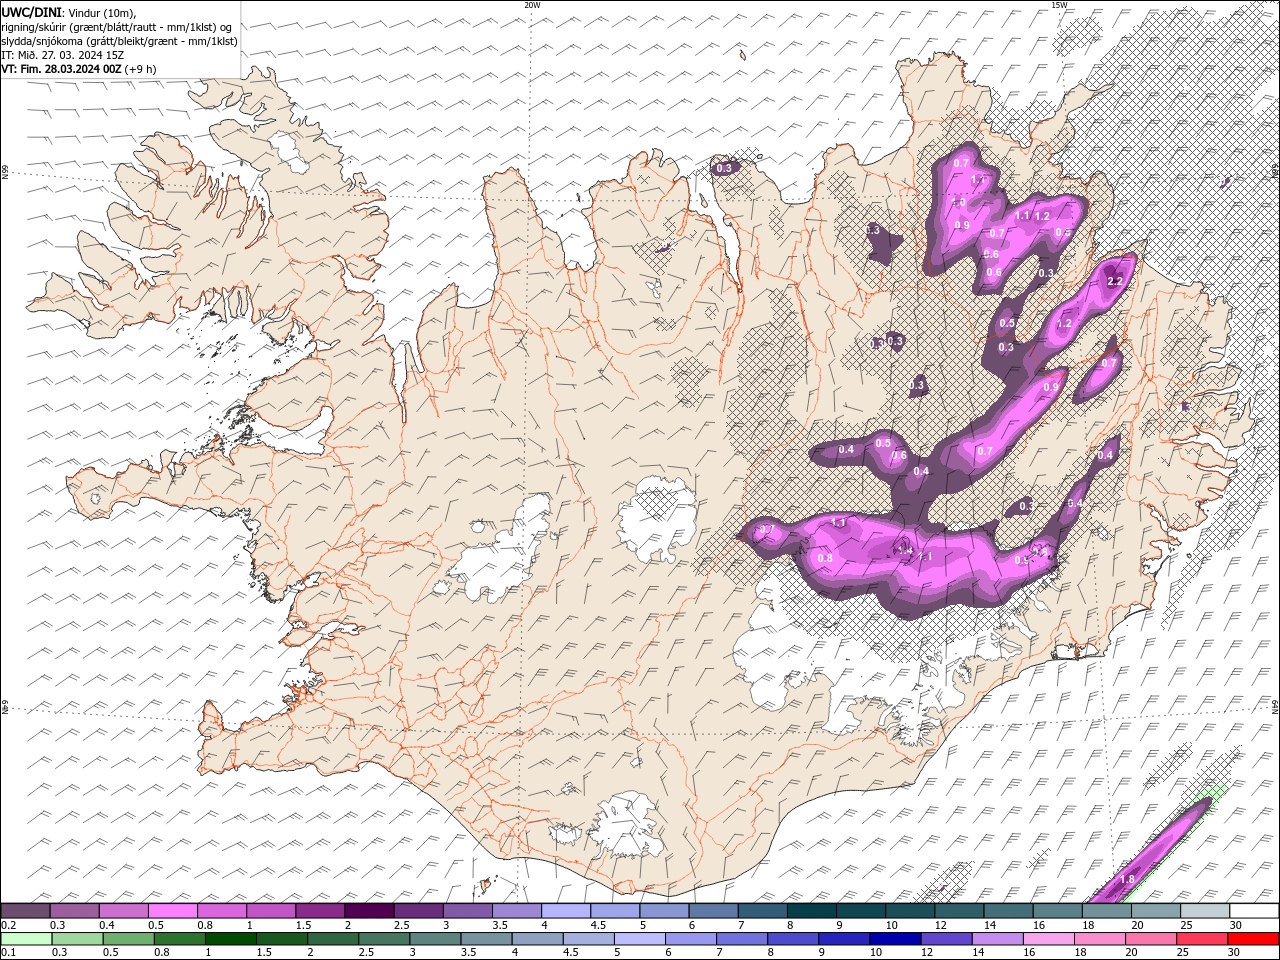Click the '2.2' precipitation value on the map
This screenshot has height=960, width=1280.
pyautogui.click(x=1116, y=282)
